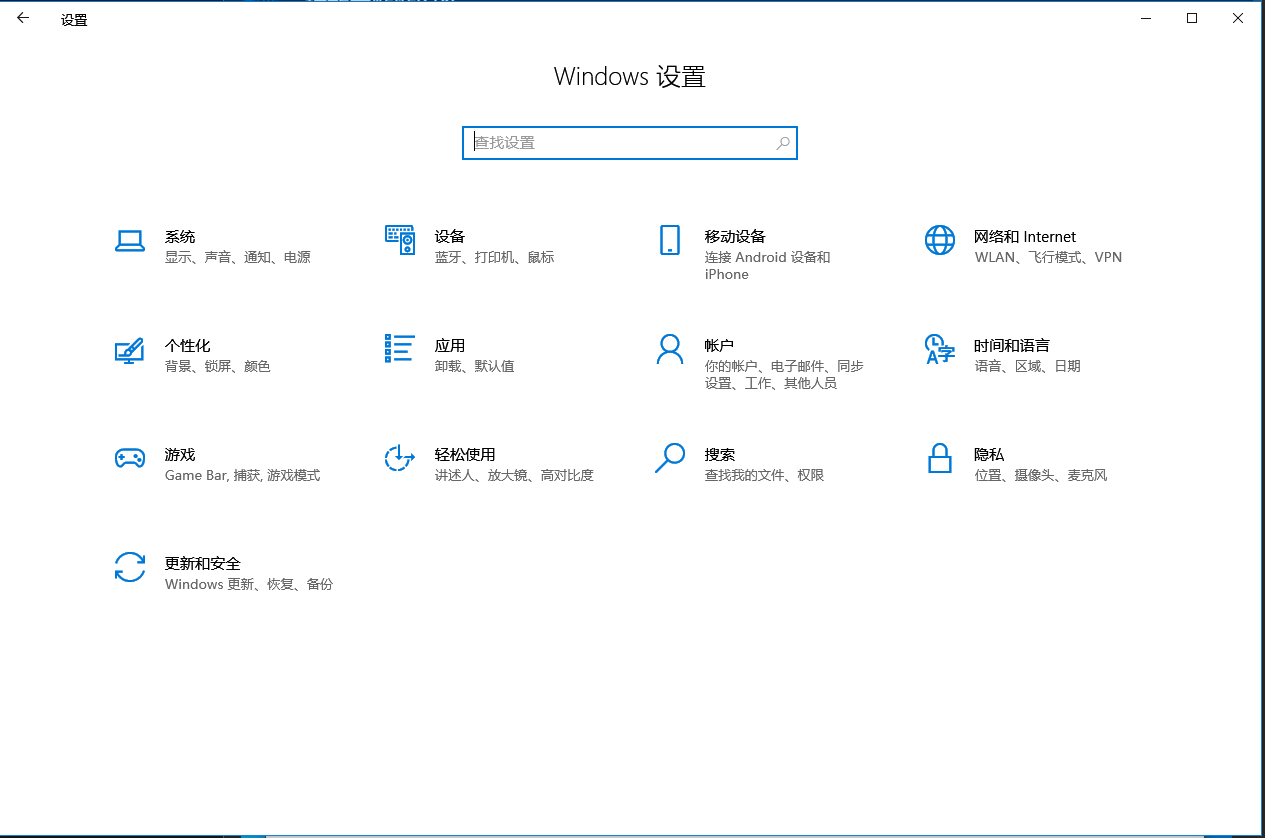This screenshot has width=1265, height=838.
Task: Open the 移动设备 phone icon
Action: pos(670,240)
